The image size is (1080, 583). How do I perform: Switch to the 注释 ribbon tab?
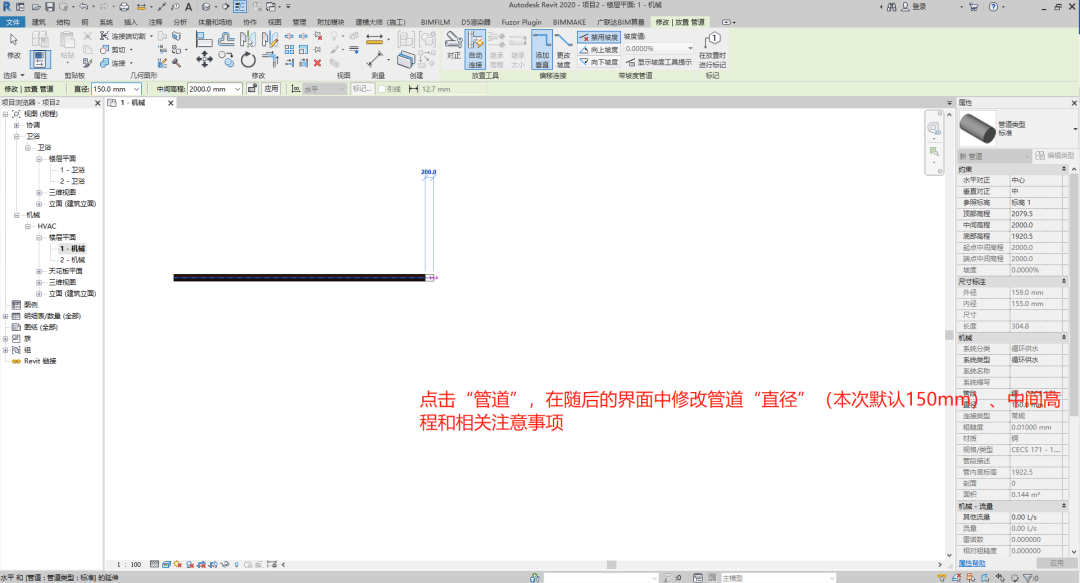click(x=155, y=22)
